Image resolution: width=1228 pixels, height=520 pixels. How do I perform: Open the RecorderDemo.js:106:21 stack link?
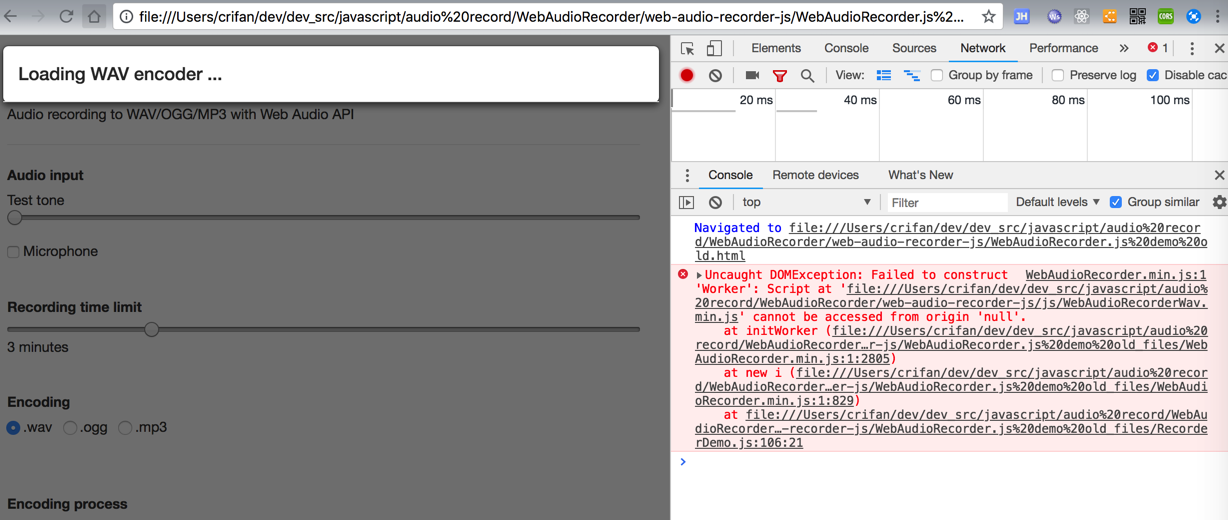tap(951, 429)
